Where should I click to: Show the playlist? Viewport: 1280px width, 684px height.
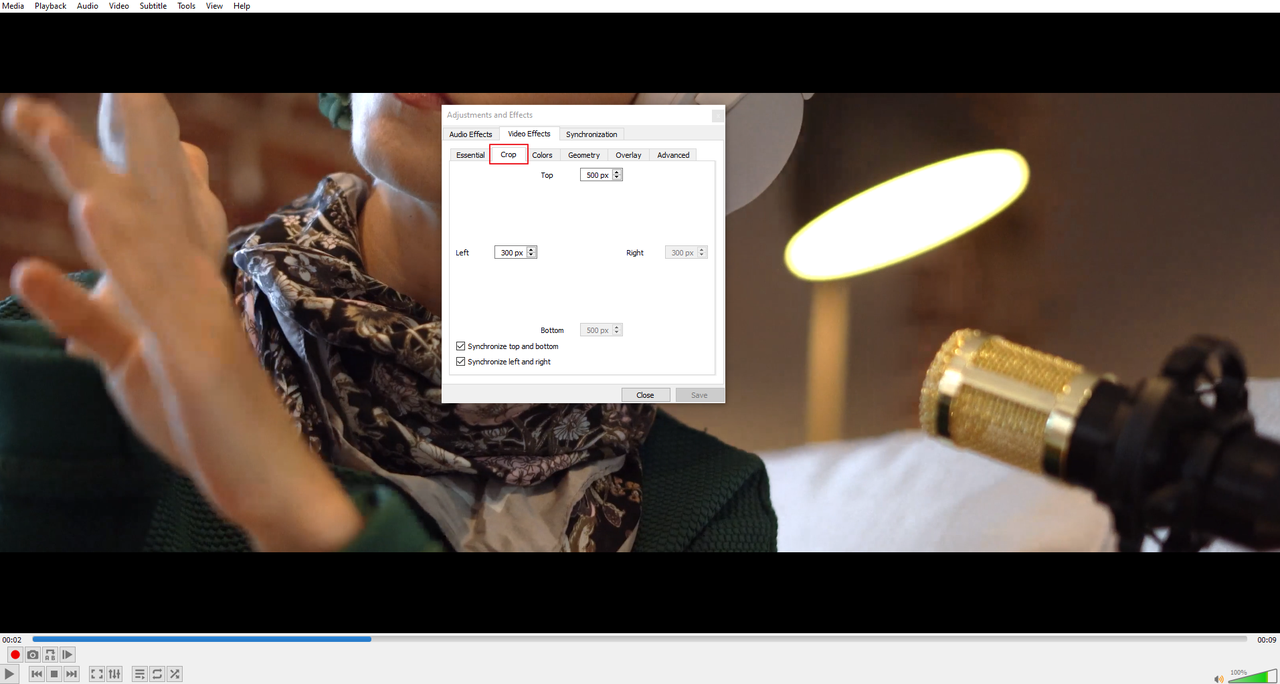tap(140, 675)
